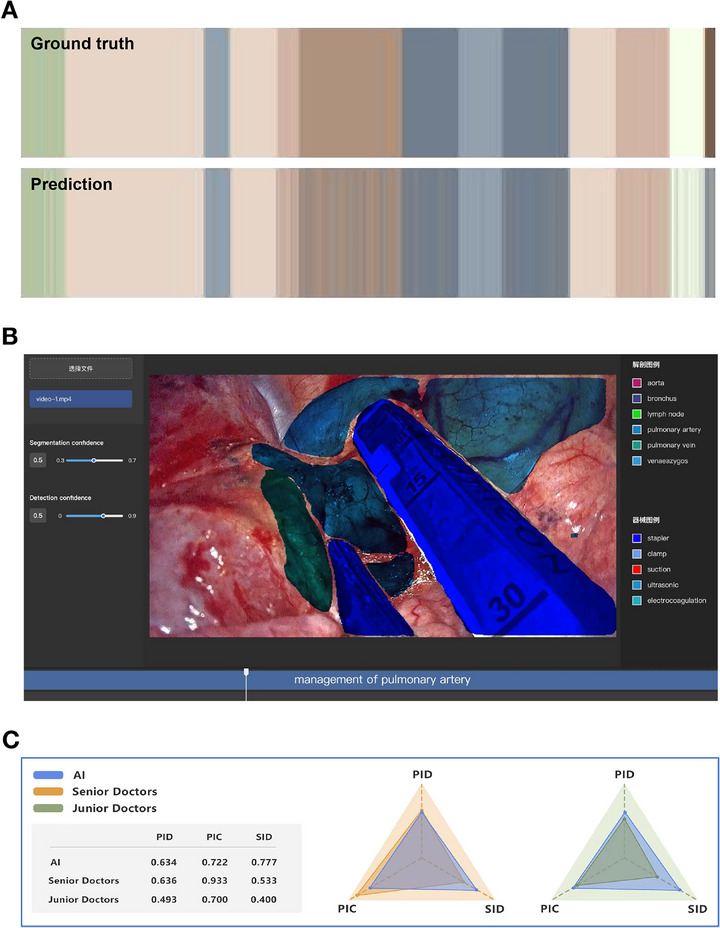Click the surgical video frame
The height and width of the screenshot is (928, 720).
(x=383, y=506)
